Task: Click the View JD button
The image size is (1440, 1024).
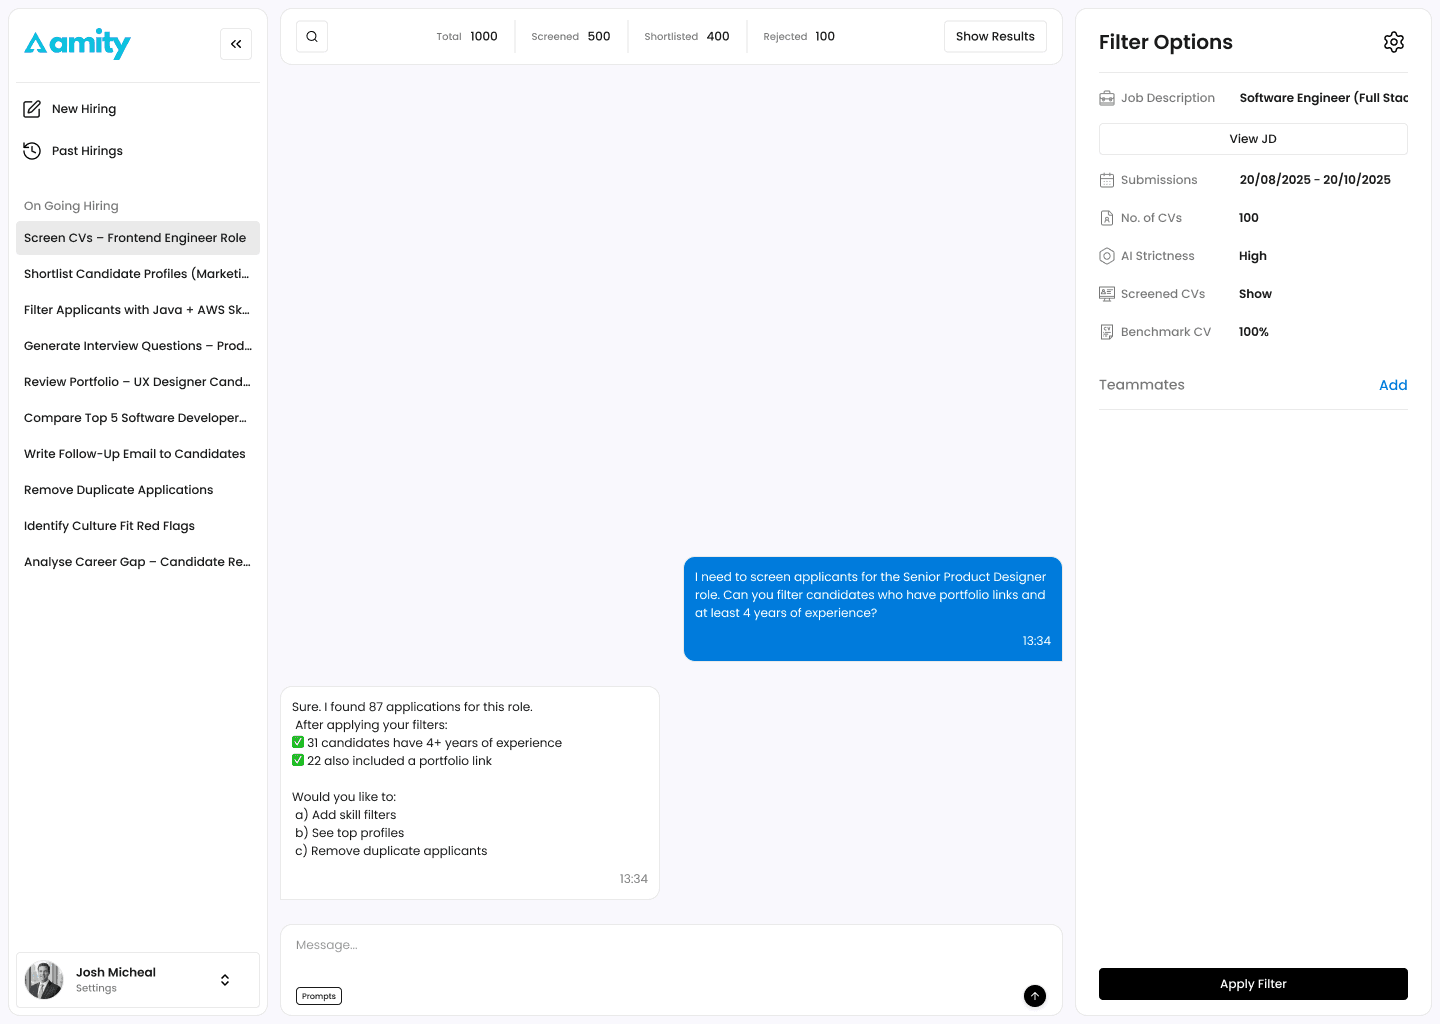Action: 1253,138
